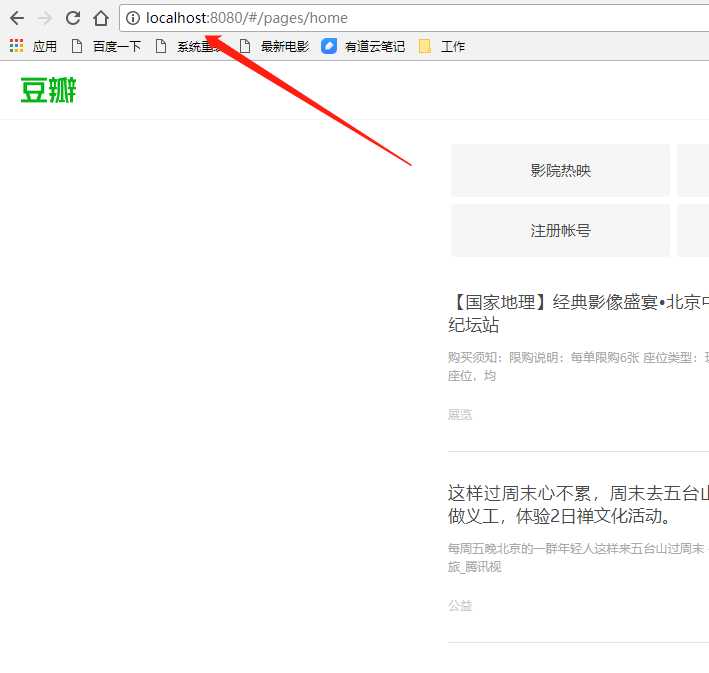Viewport: 709px width, 673px height.
Task: Click the 注册帐号 button
Action: click(560, 231)
